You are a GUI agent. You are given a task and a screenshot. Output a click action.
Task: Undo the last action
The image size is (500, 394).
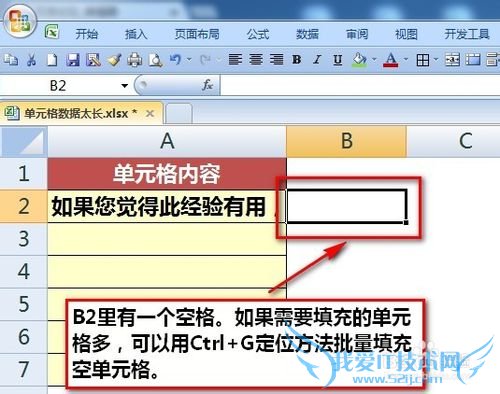(176, 60)
